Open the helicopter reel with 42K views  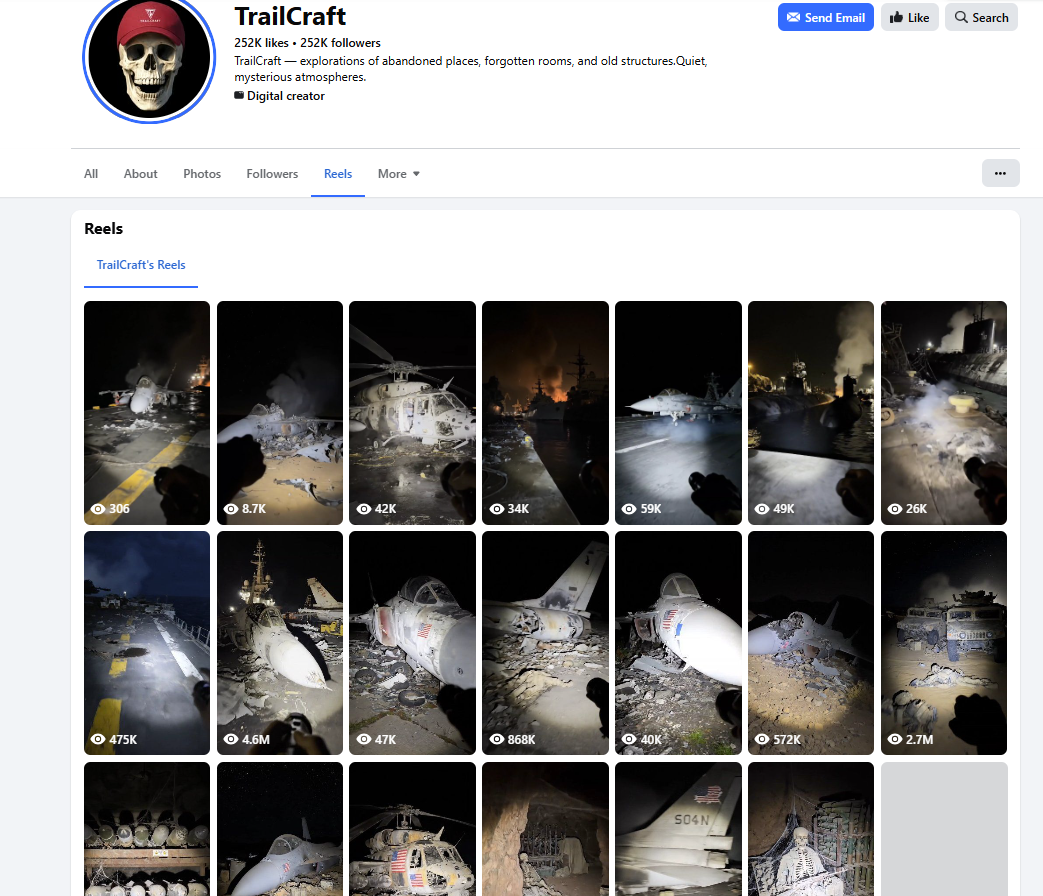(412, 412)
